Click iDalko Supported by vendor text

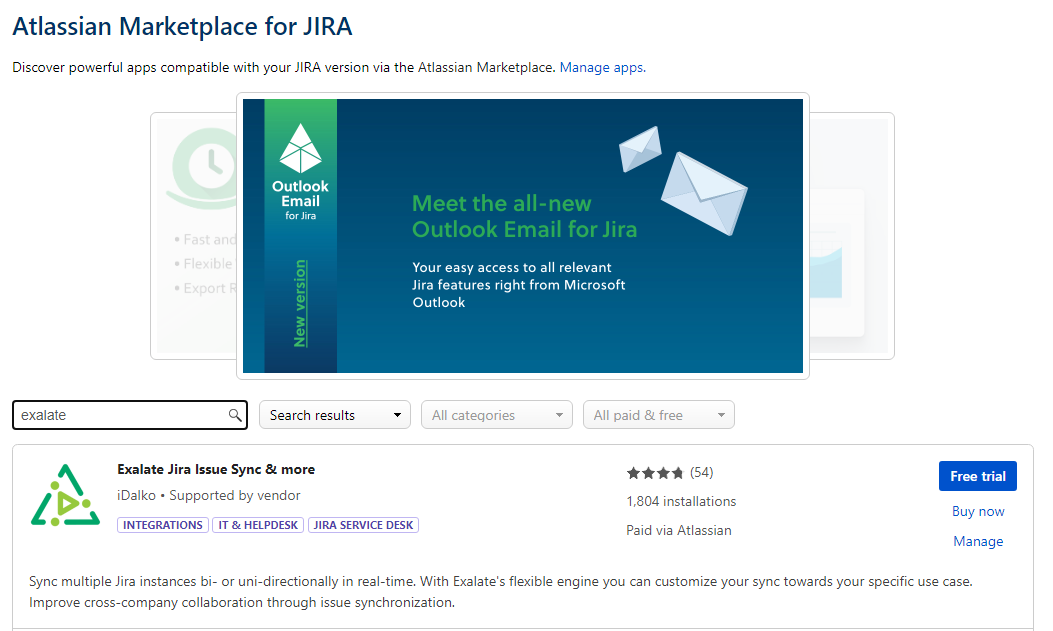click(x=208, y=495)
